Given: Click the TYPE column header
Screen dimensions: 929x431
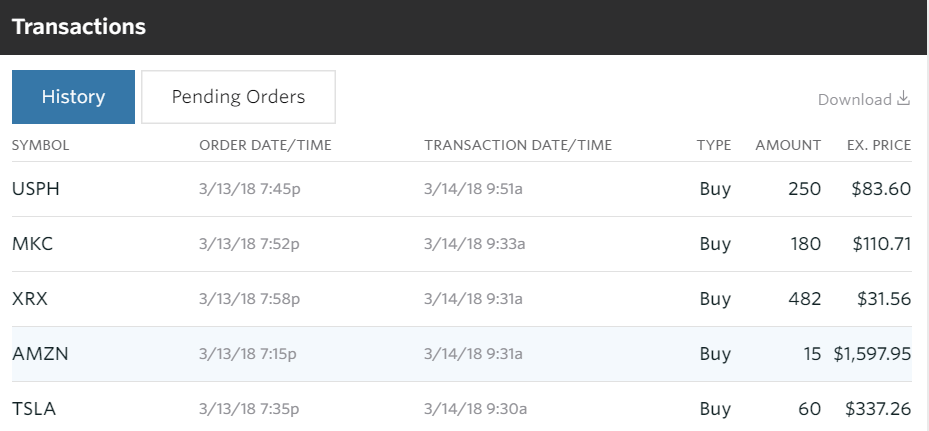Looking at the screenshot, I should (713, 145).
